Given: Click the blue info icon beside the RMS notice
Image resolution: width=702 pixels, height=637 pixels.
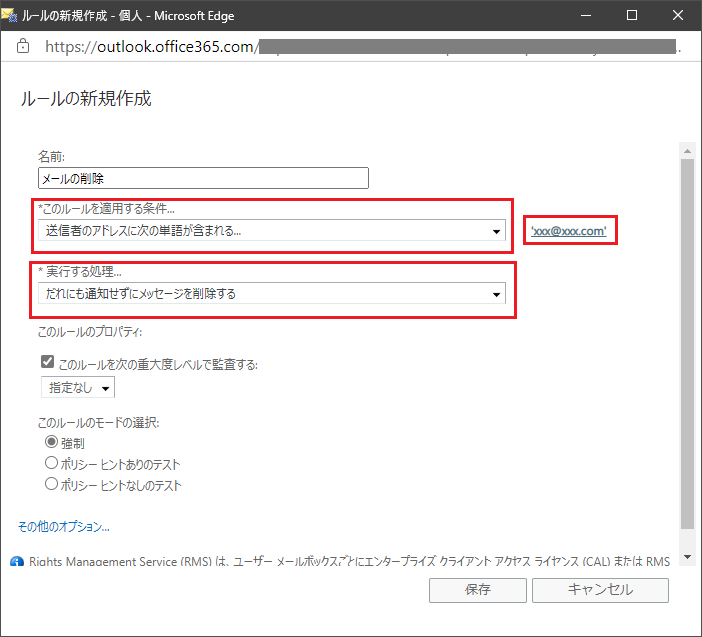Looking at the screenshot, I should [x=17, y=562].
